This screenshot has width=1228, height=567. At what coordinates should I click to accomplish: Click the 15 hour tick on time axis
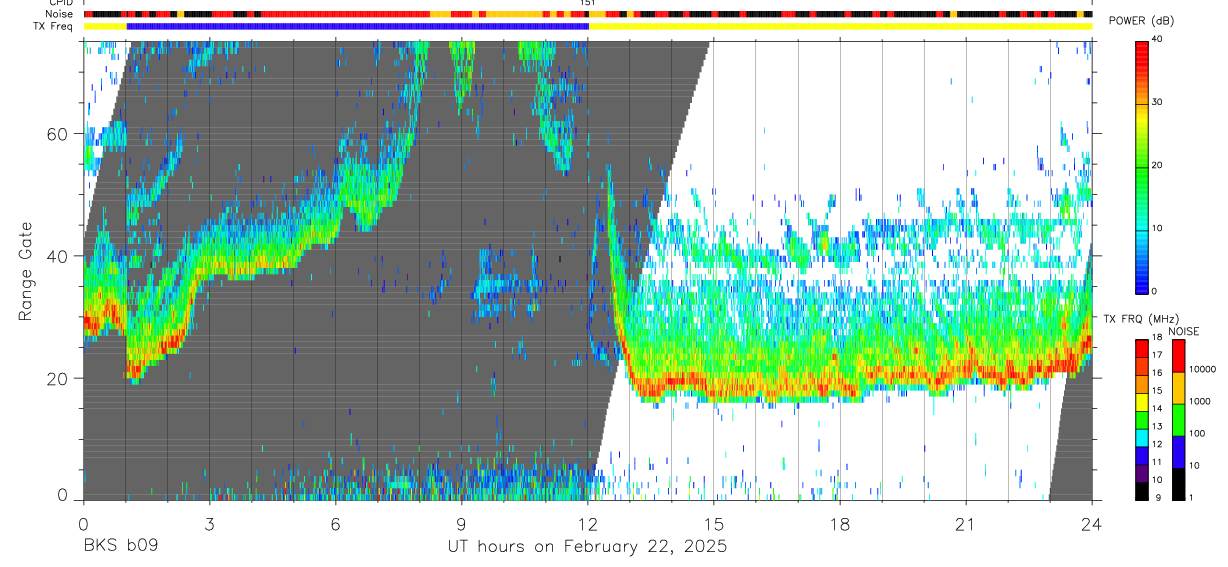714,523
